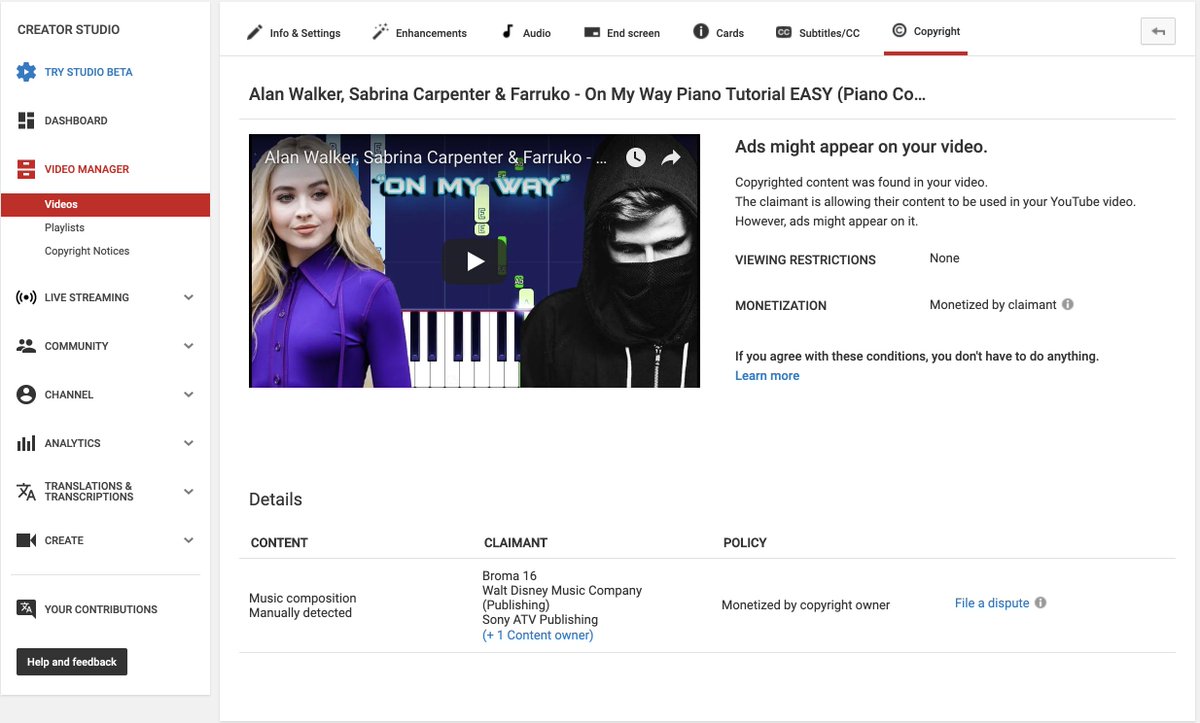
Task: Click the pencil icon beside Info & Settings
Action: click(255, 32)
